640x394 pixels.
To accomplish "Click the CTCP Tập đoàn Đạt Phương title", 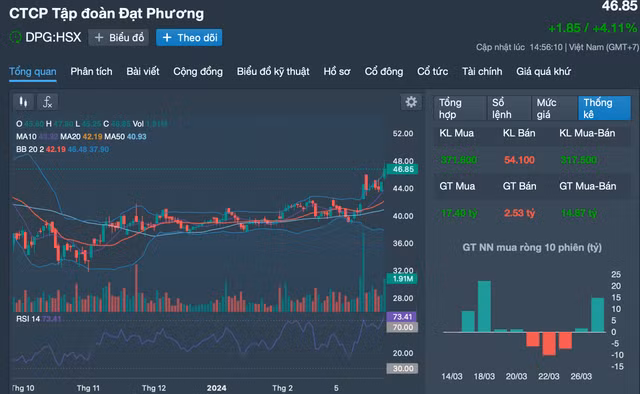I will pyautogui.click(x=107, y=13).
